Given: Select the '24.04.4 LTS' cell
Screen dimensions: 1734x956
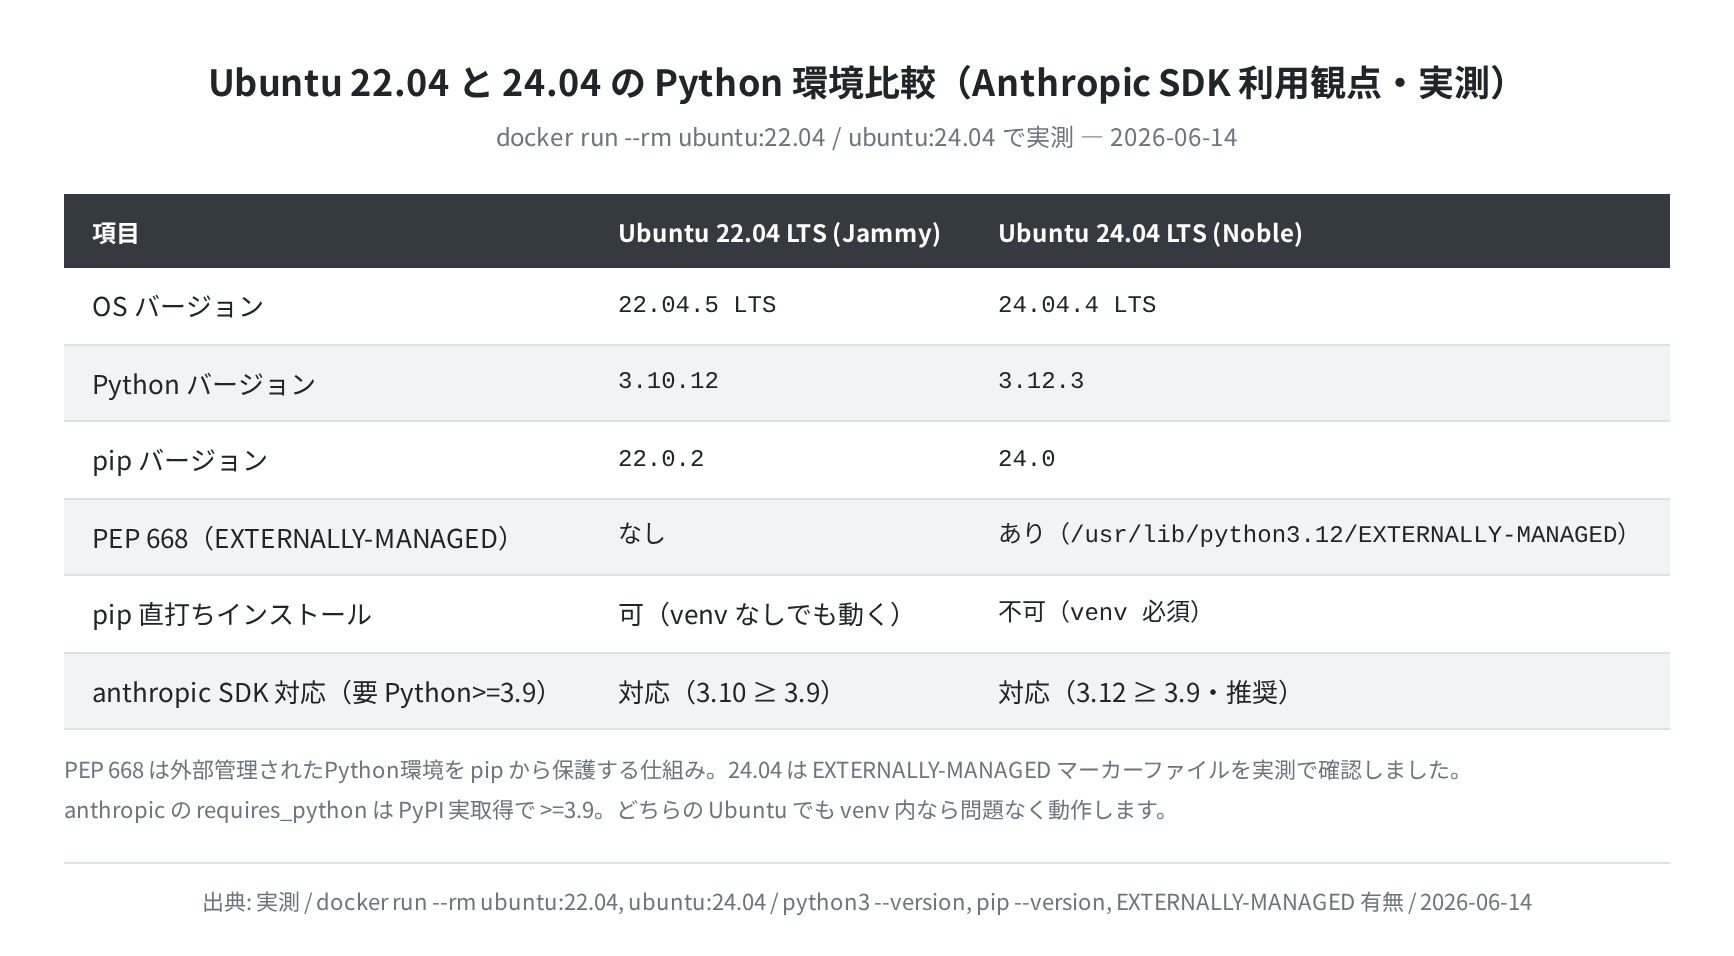Looking at the screenshot, I should 1077,305.
